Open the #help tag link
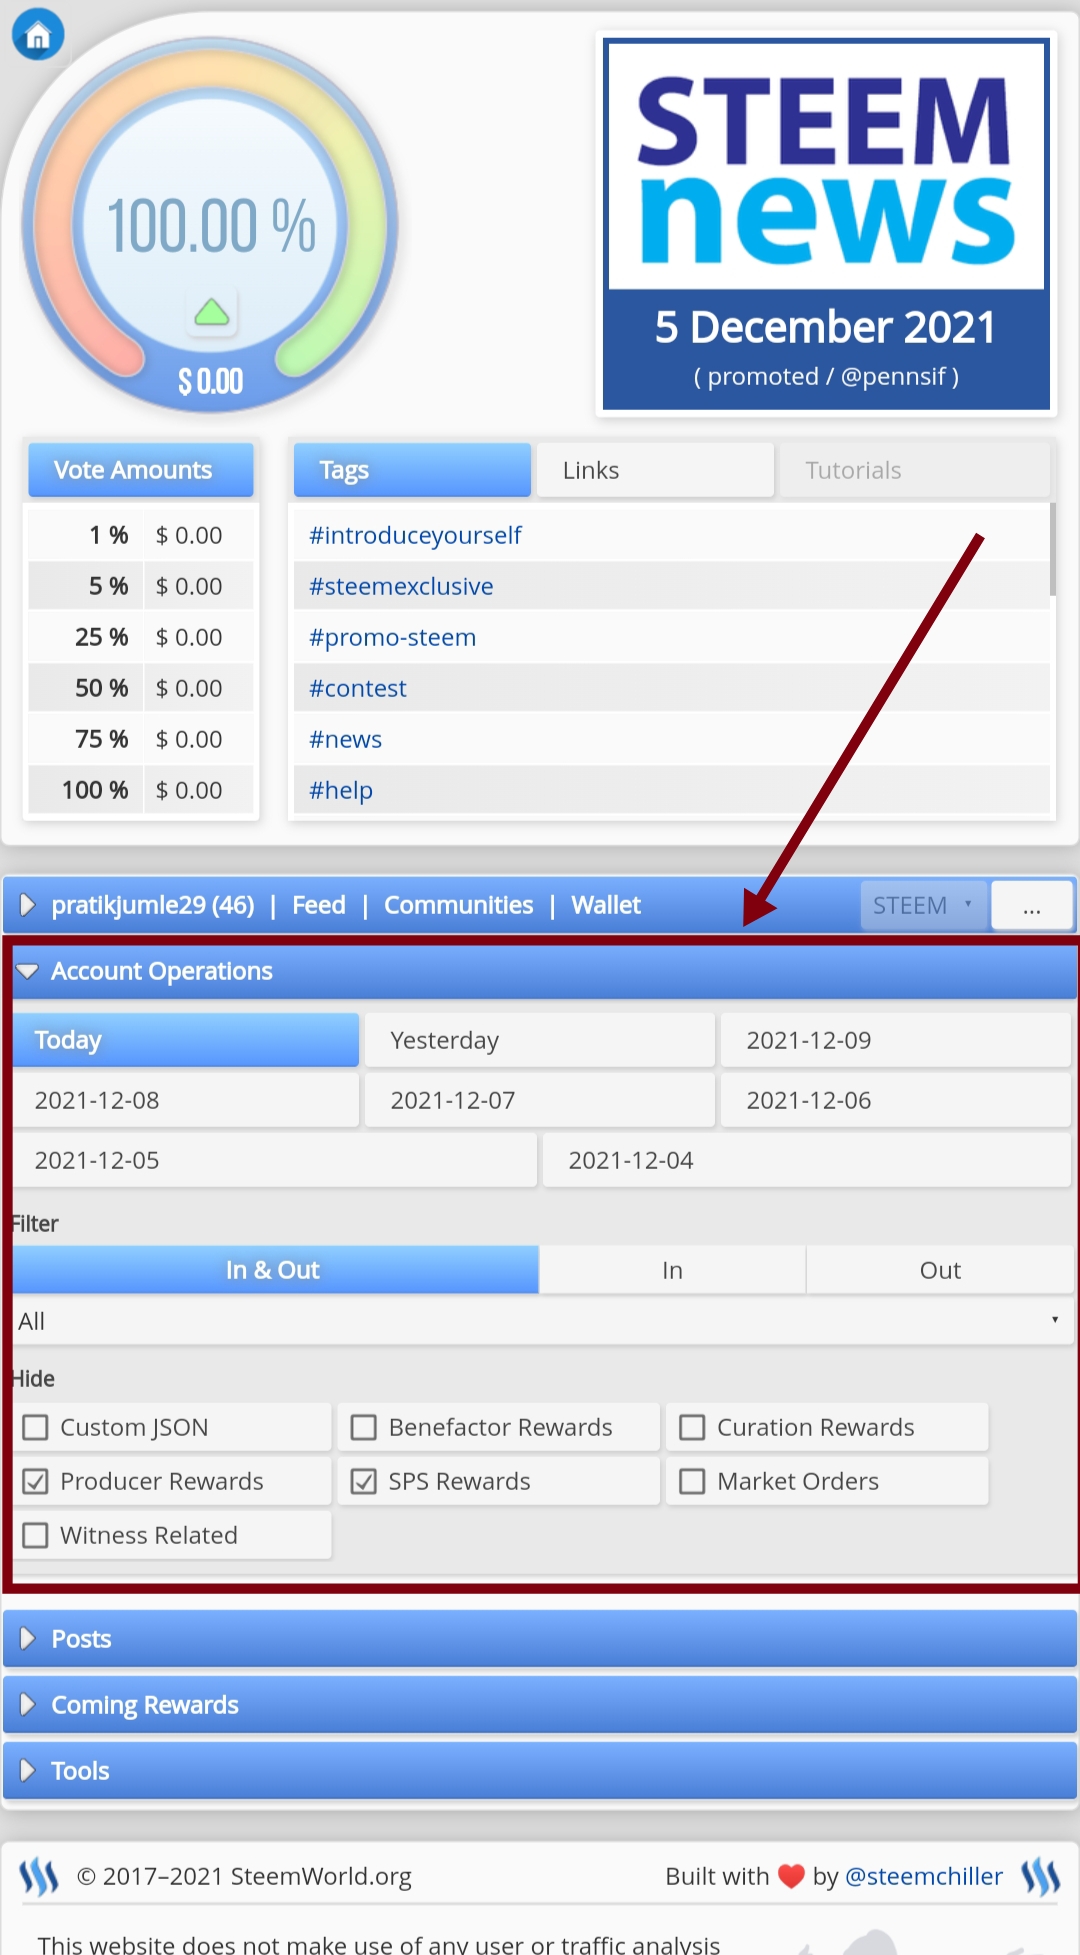The width and height of the screenshot is (1080, 1955). pyautogui.click(x=341, y=790)
